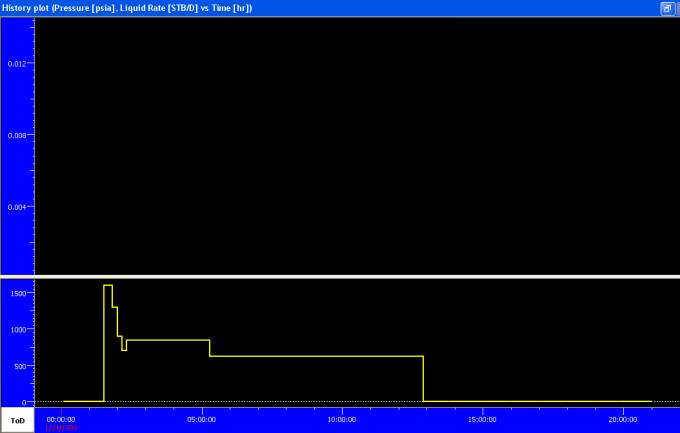Click the yellow zero-rate line after the final drop
Screen dimensions: 680x433
(540, 401)
